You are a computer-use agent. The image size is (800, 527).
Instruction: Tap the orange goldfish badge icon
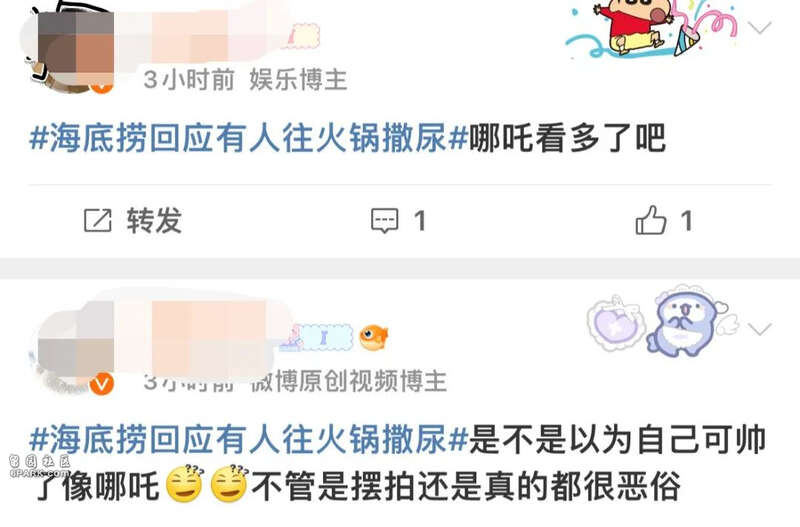[x=373, y=337]
